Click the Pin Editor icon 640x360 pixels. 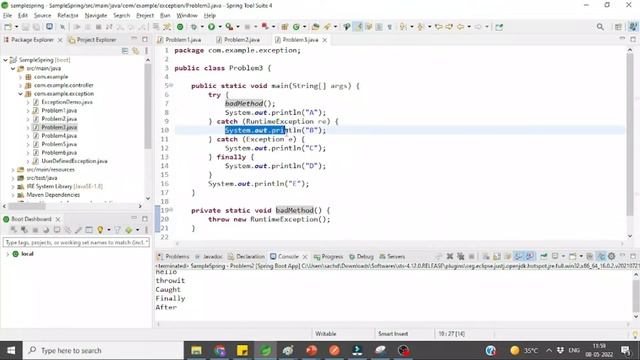point(499,27)
